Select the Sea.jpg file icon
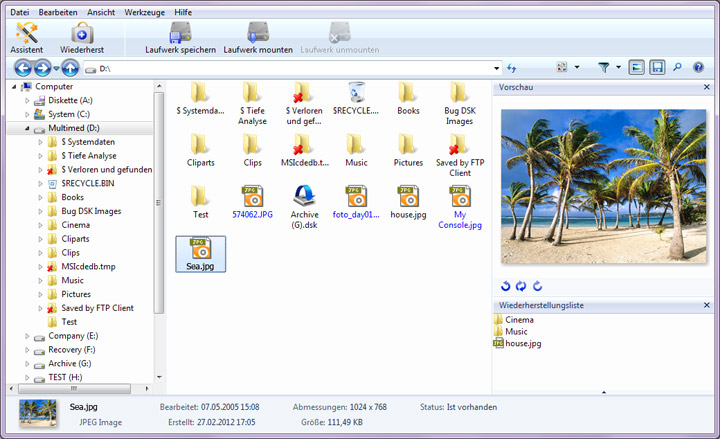This screenshot has width=720, height=439. [x=200, y=254]
